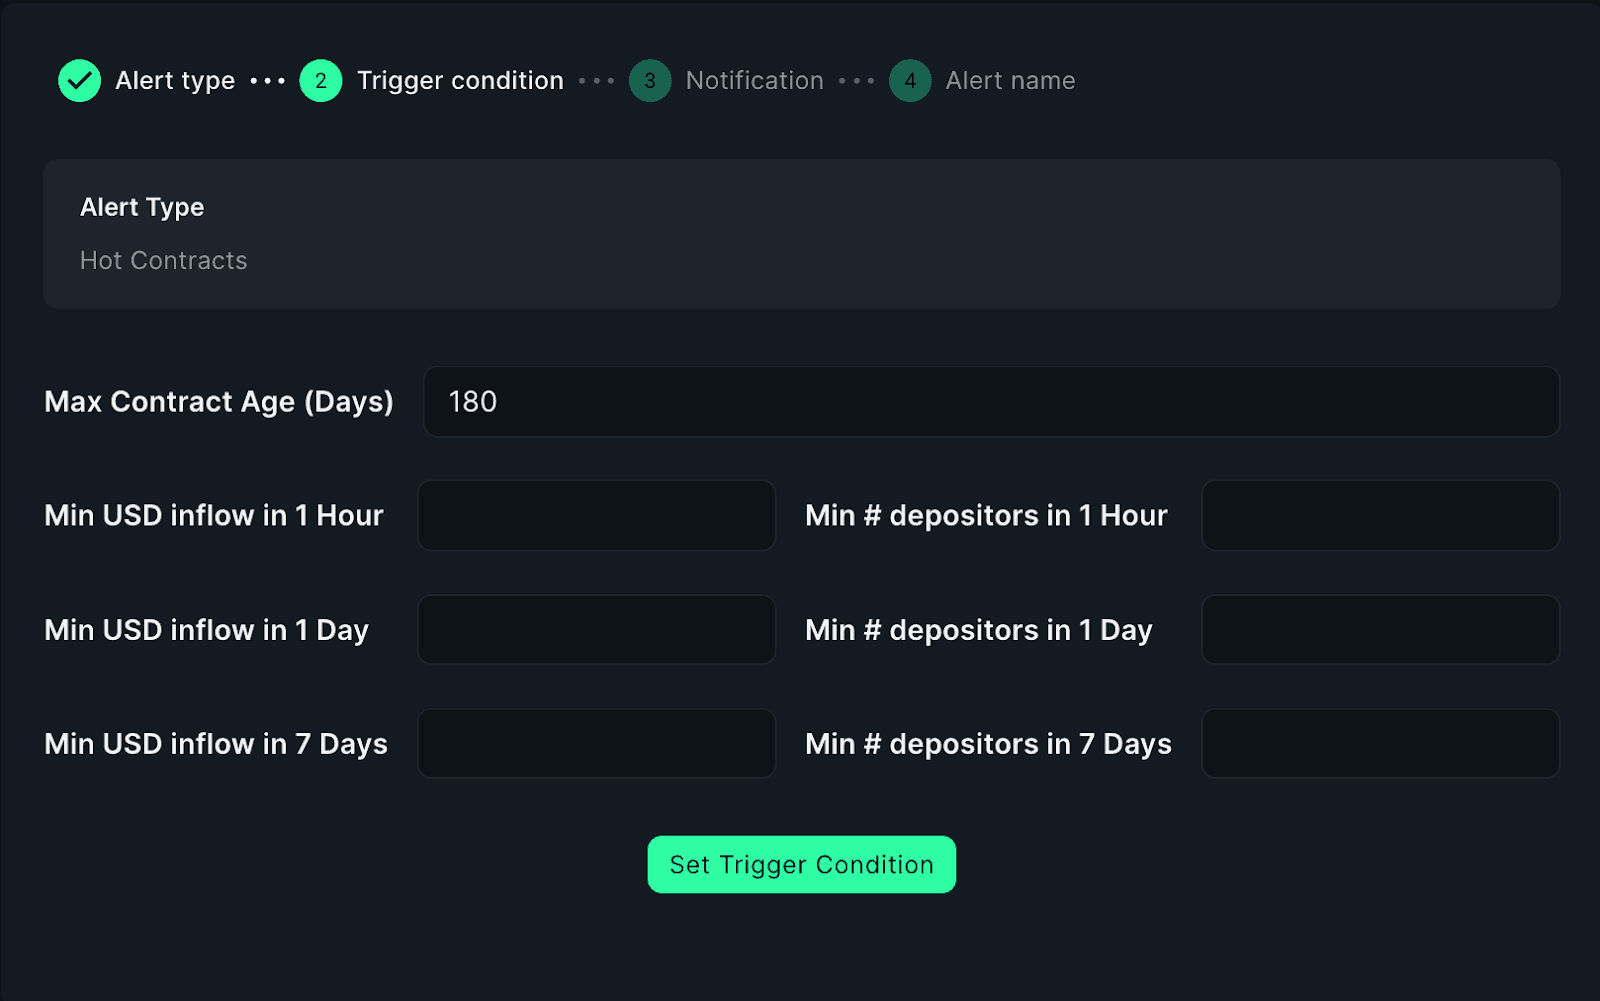The image size is (1600, 1001).
Task: Click the Max Contract Age (Days) label
Action: pyautogui.click(x=219, y=402)
